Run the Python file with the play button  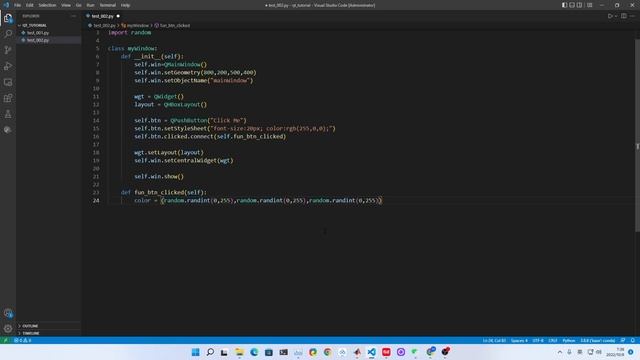click(x=610, y=16)
